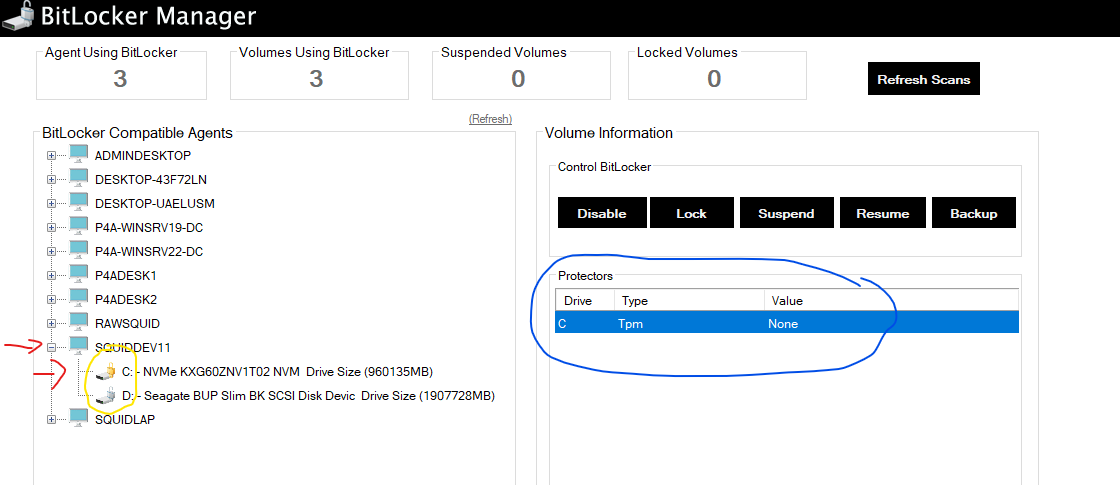Expand the SQUIDLAP tree node
Screen dimensions: 1120x485
(x=51, y=420)
